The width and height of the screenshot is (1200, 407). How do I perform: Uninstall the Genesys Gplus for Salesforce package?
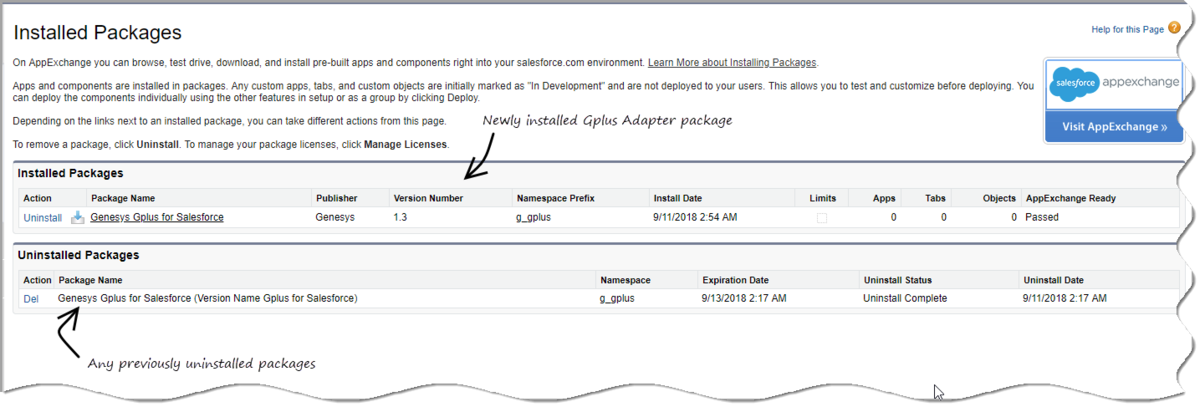pyautogui.click(x=42, y=218)
